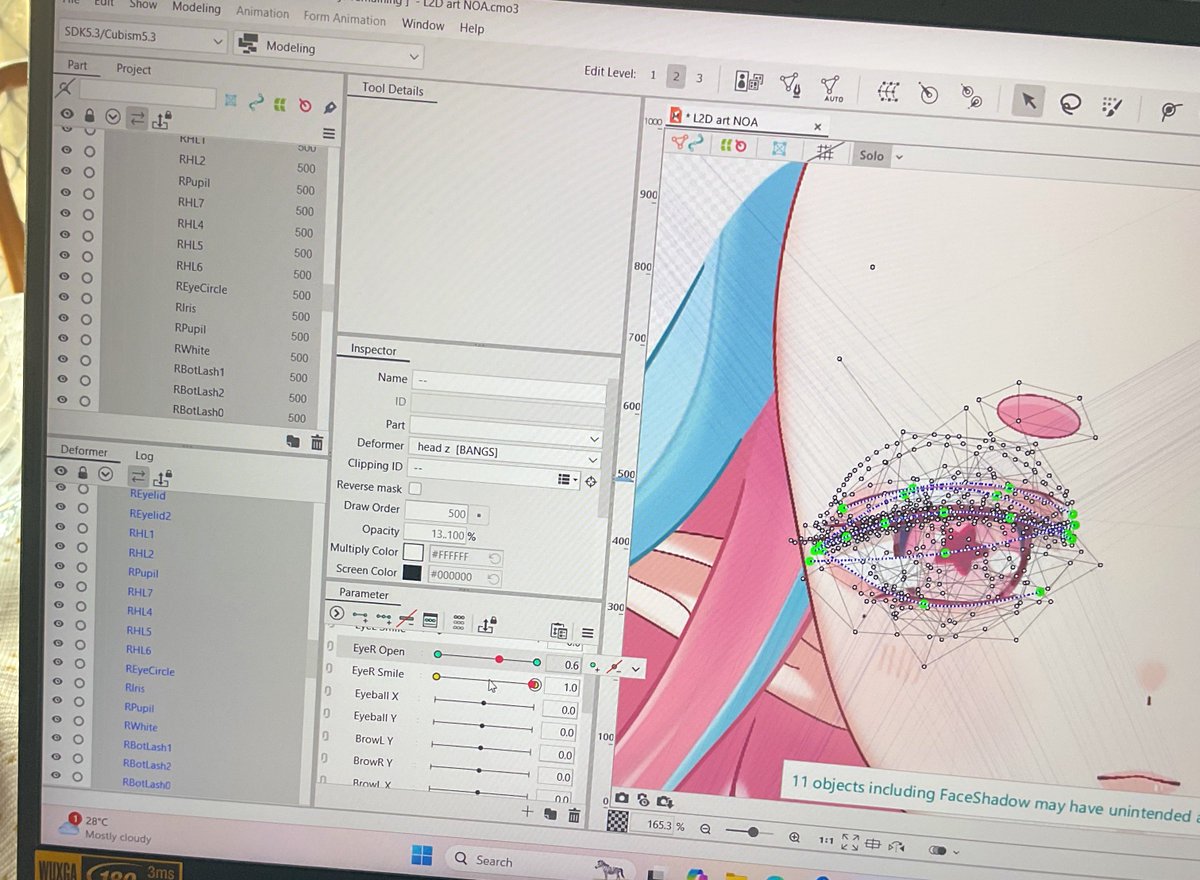Click the Solo button
The height and width of the screenshot is (880, 1200).
[x=872, y=155]
